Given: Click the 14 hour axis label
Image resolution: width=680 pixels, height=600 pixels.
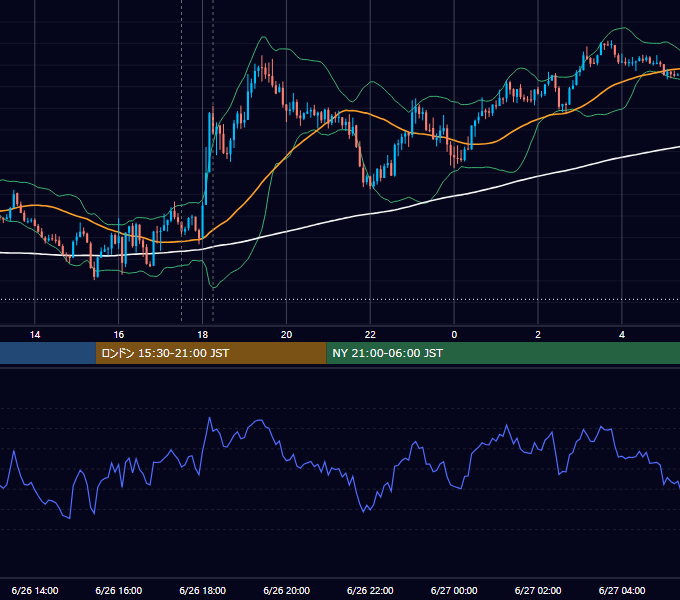Looking at the screenshot, I should (x=35, y=335).
